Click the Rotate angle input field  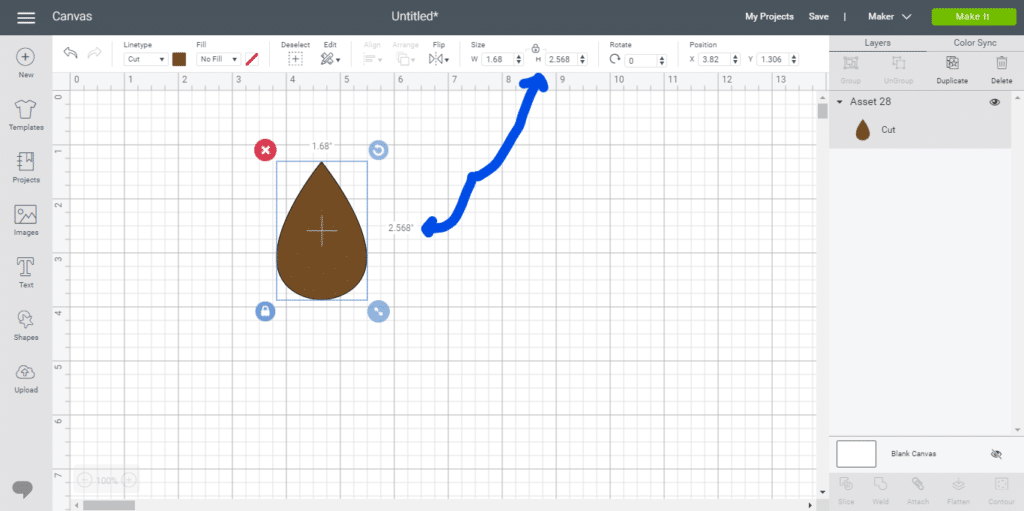pos(641,61)
